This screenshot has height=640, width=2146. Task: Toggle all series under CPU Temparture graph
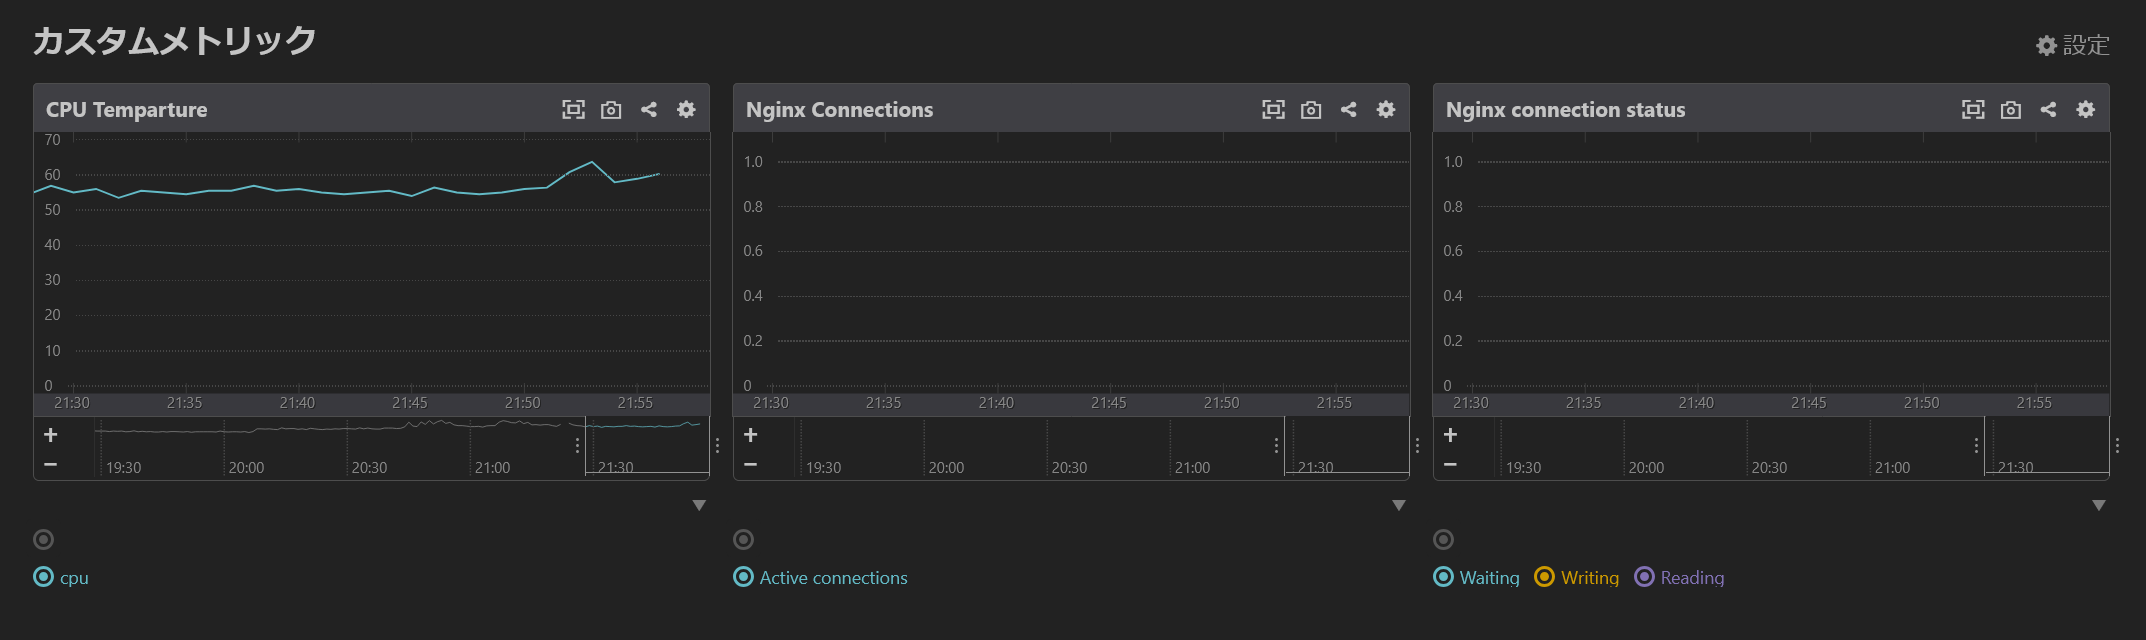tap(43, 540)
